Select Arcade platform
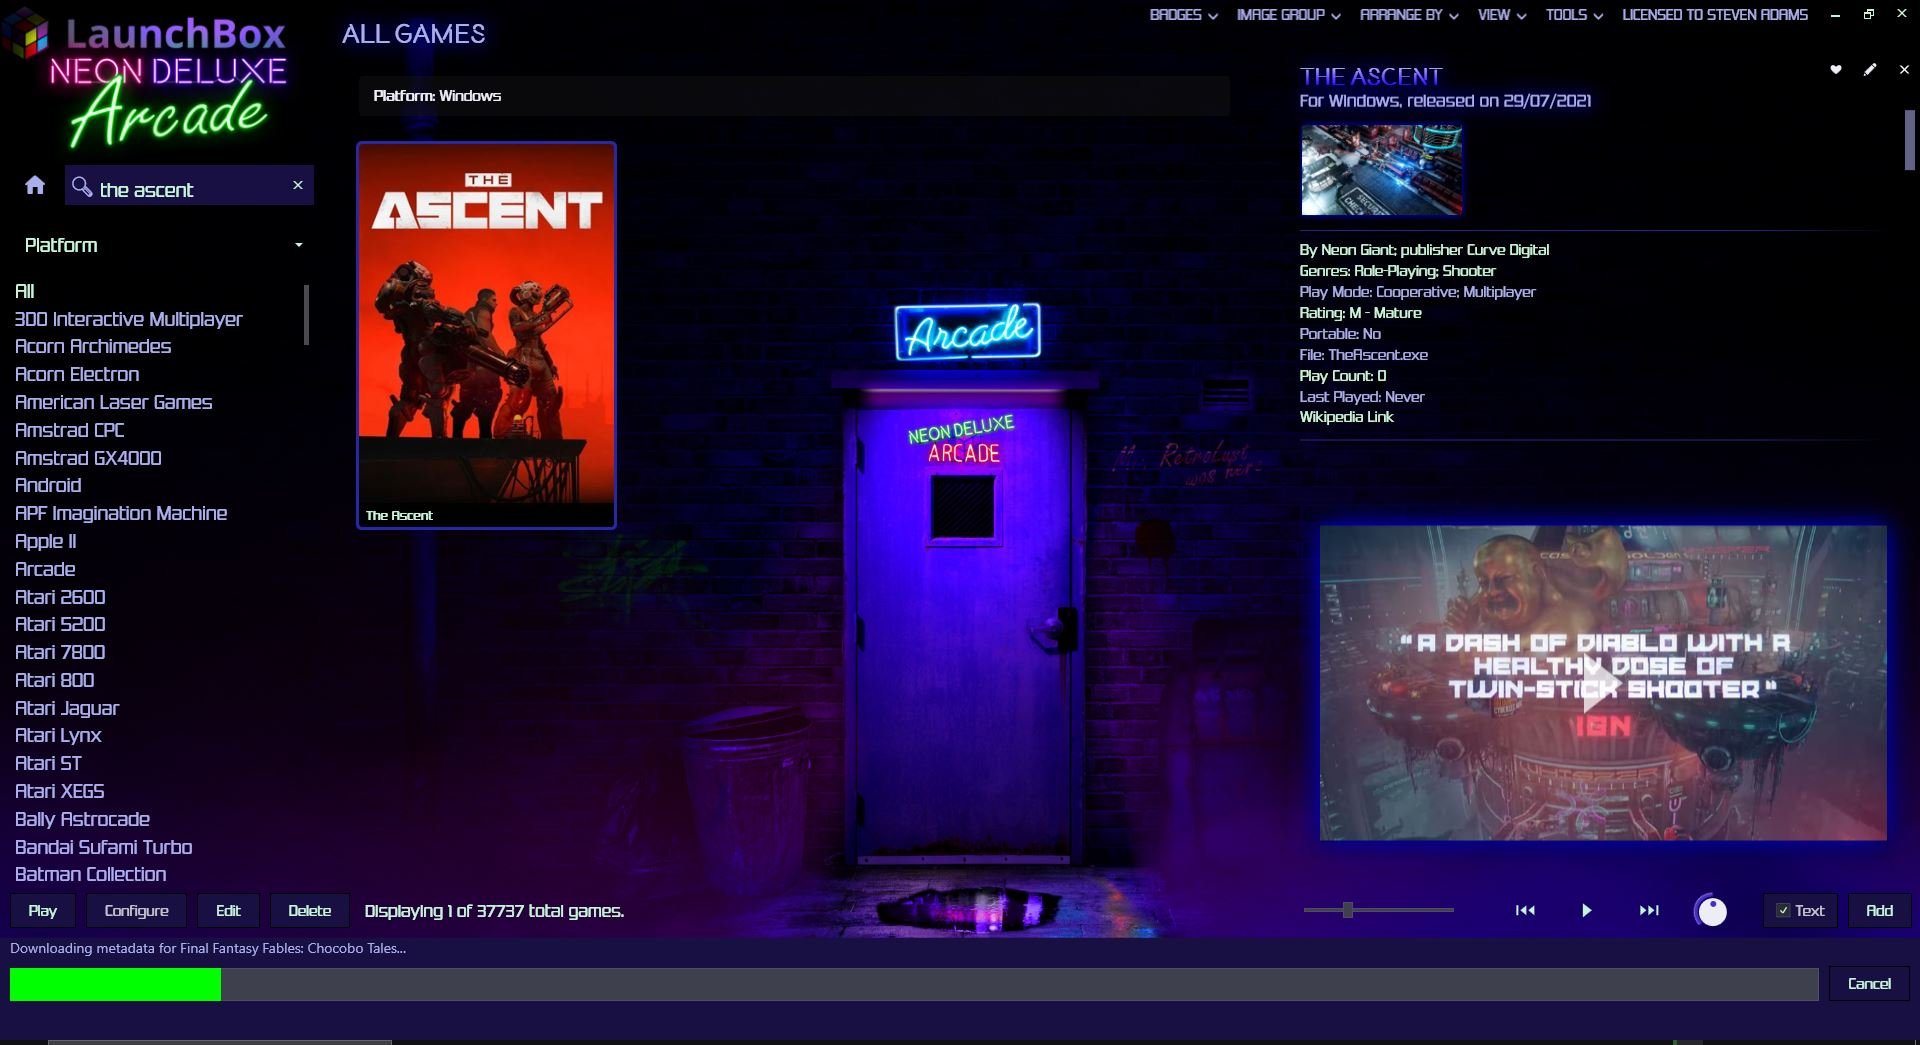1920x1045 pixels. coord(45,569)
